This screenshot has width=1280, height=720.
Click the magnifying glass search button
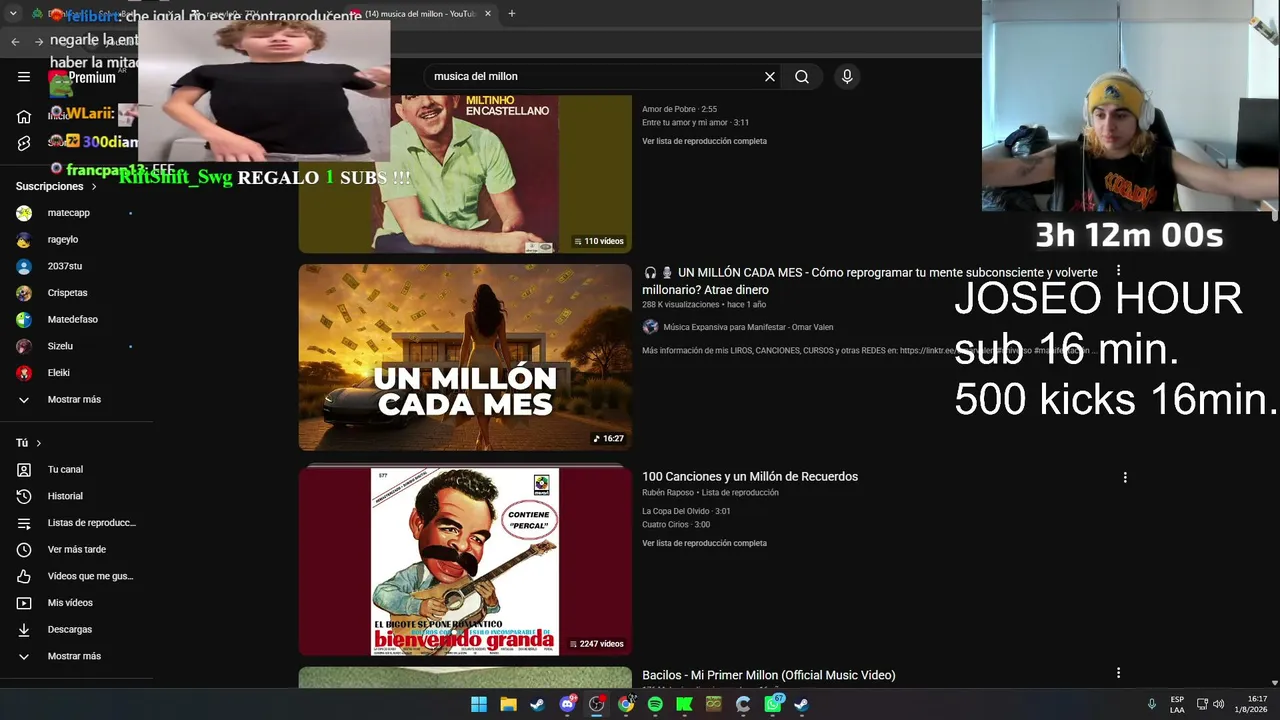coord(802,77)
